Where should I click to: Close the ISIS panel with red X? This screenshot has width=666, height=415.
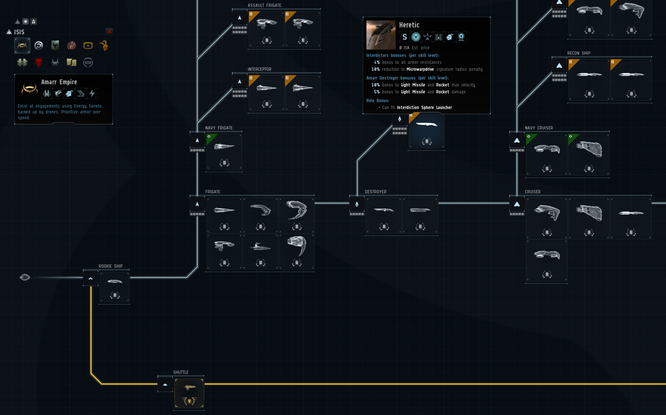click(x=109, y=31)
